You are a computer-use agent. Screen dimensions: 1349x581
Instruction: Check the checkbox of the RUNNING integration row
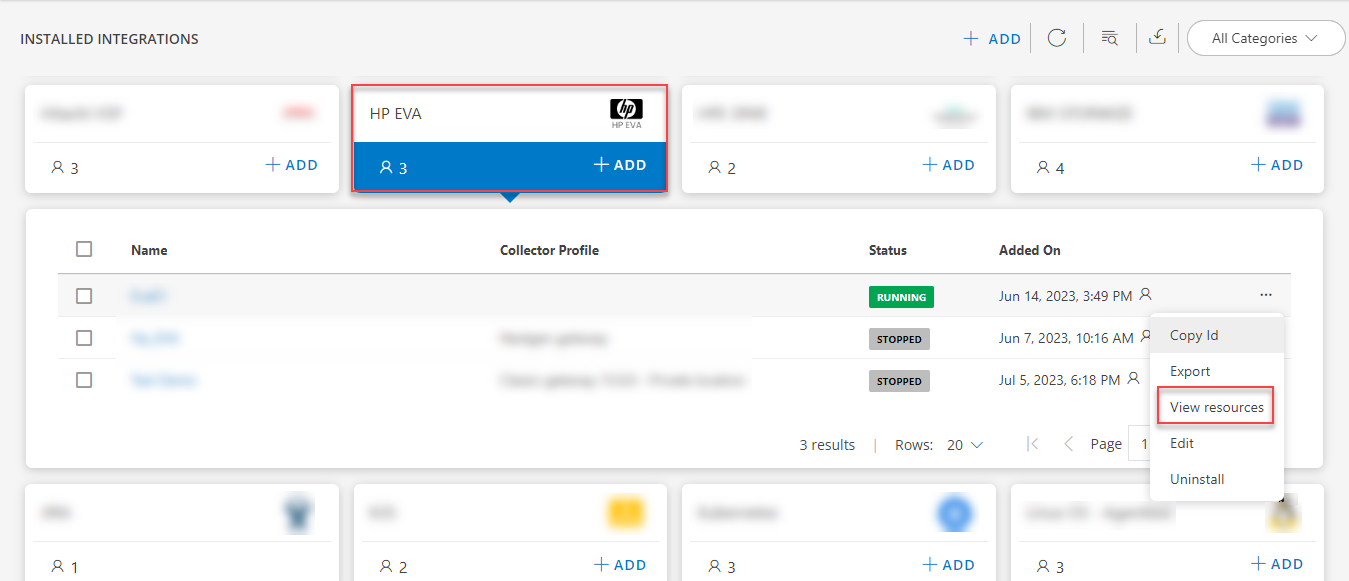84,296
